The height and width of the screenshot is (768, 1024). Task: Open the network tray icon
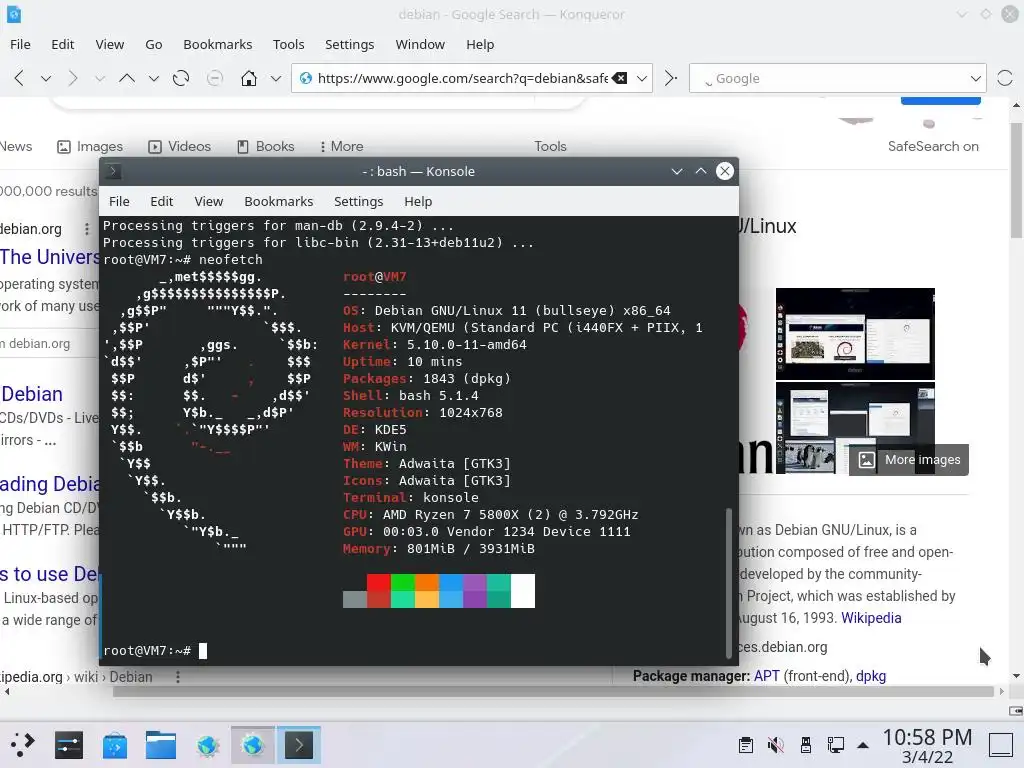(835, 745)
